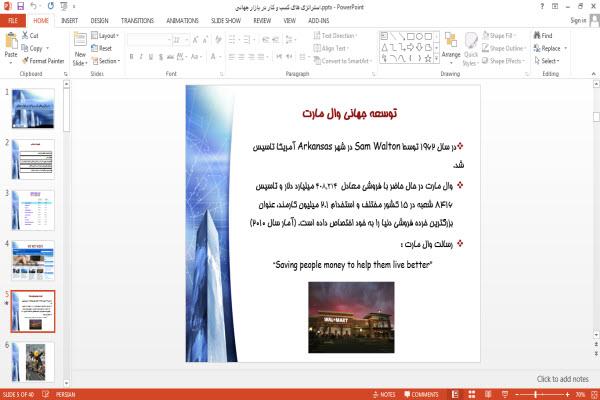Screen dimensions: 600x400
Task: Select slide 1 thumbnail
Action: [33, 108]
